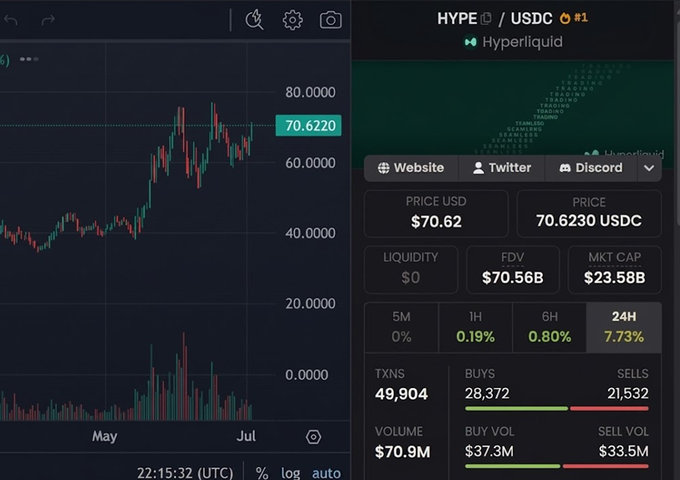Image resolution: width=680 pixels, height=480 pixels.
Task: Click the green buy volume bar
Action: point(513,466)
